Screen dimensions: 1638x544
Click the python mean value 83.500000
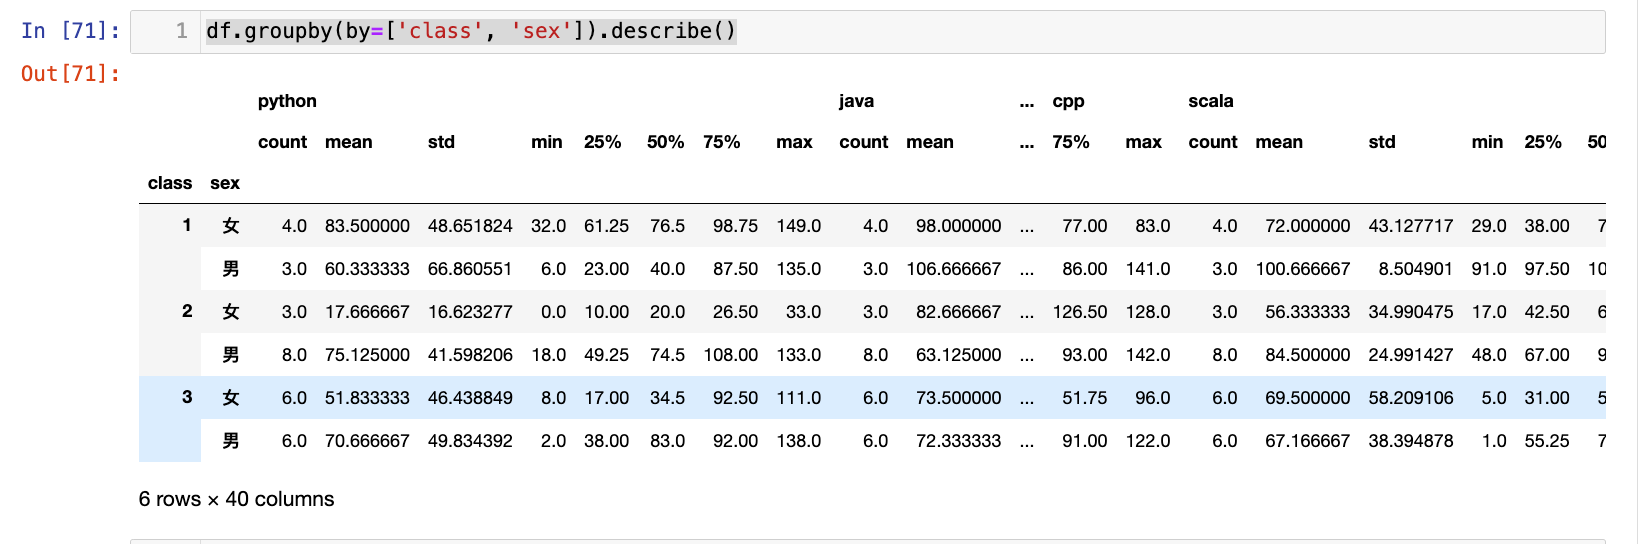coord(367,226)
